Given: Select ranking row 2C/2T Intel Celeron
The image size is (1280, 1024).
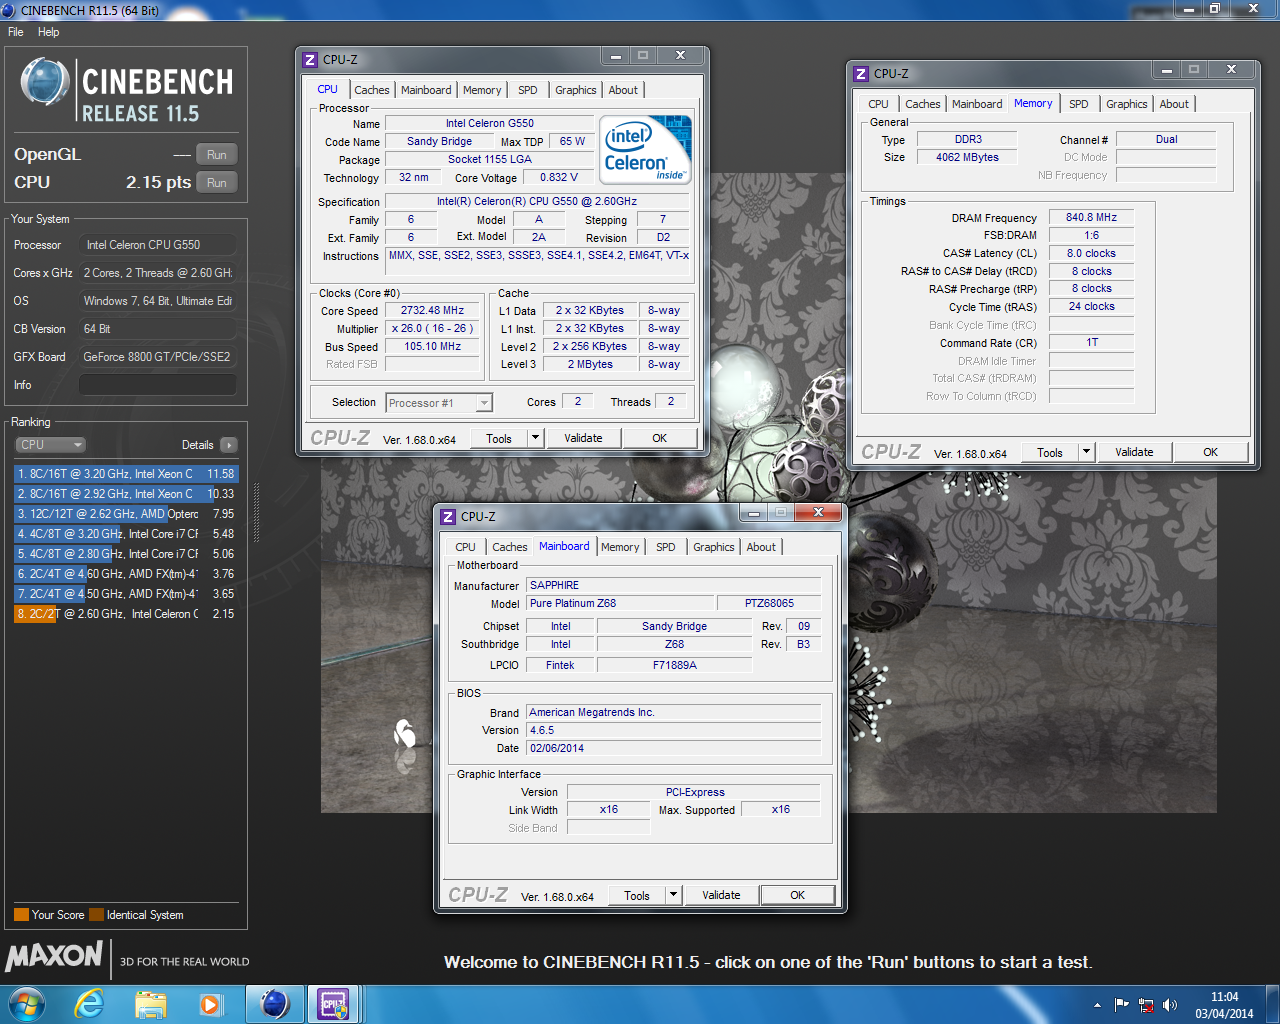Looking at the screenshot, I should 126,614.
